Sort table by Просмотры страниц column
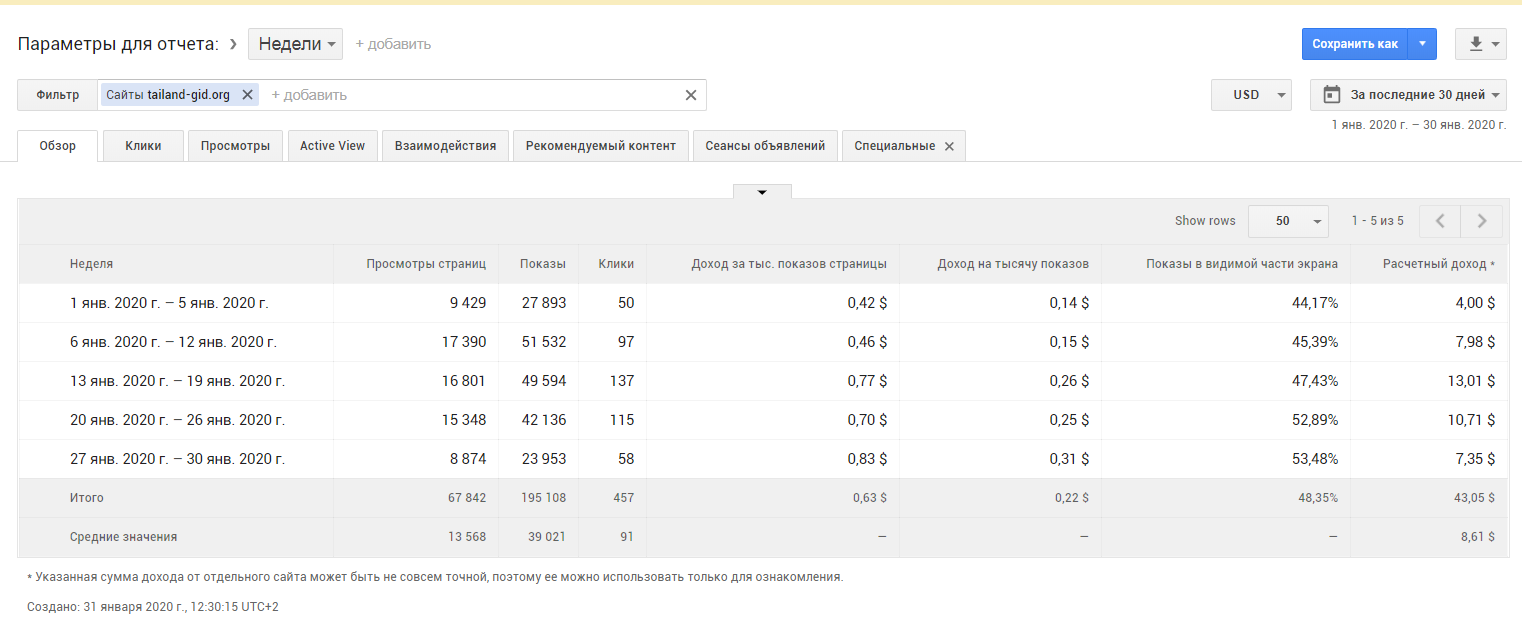 [425, 264]
